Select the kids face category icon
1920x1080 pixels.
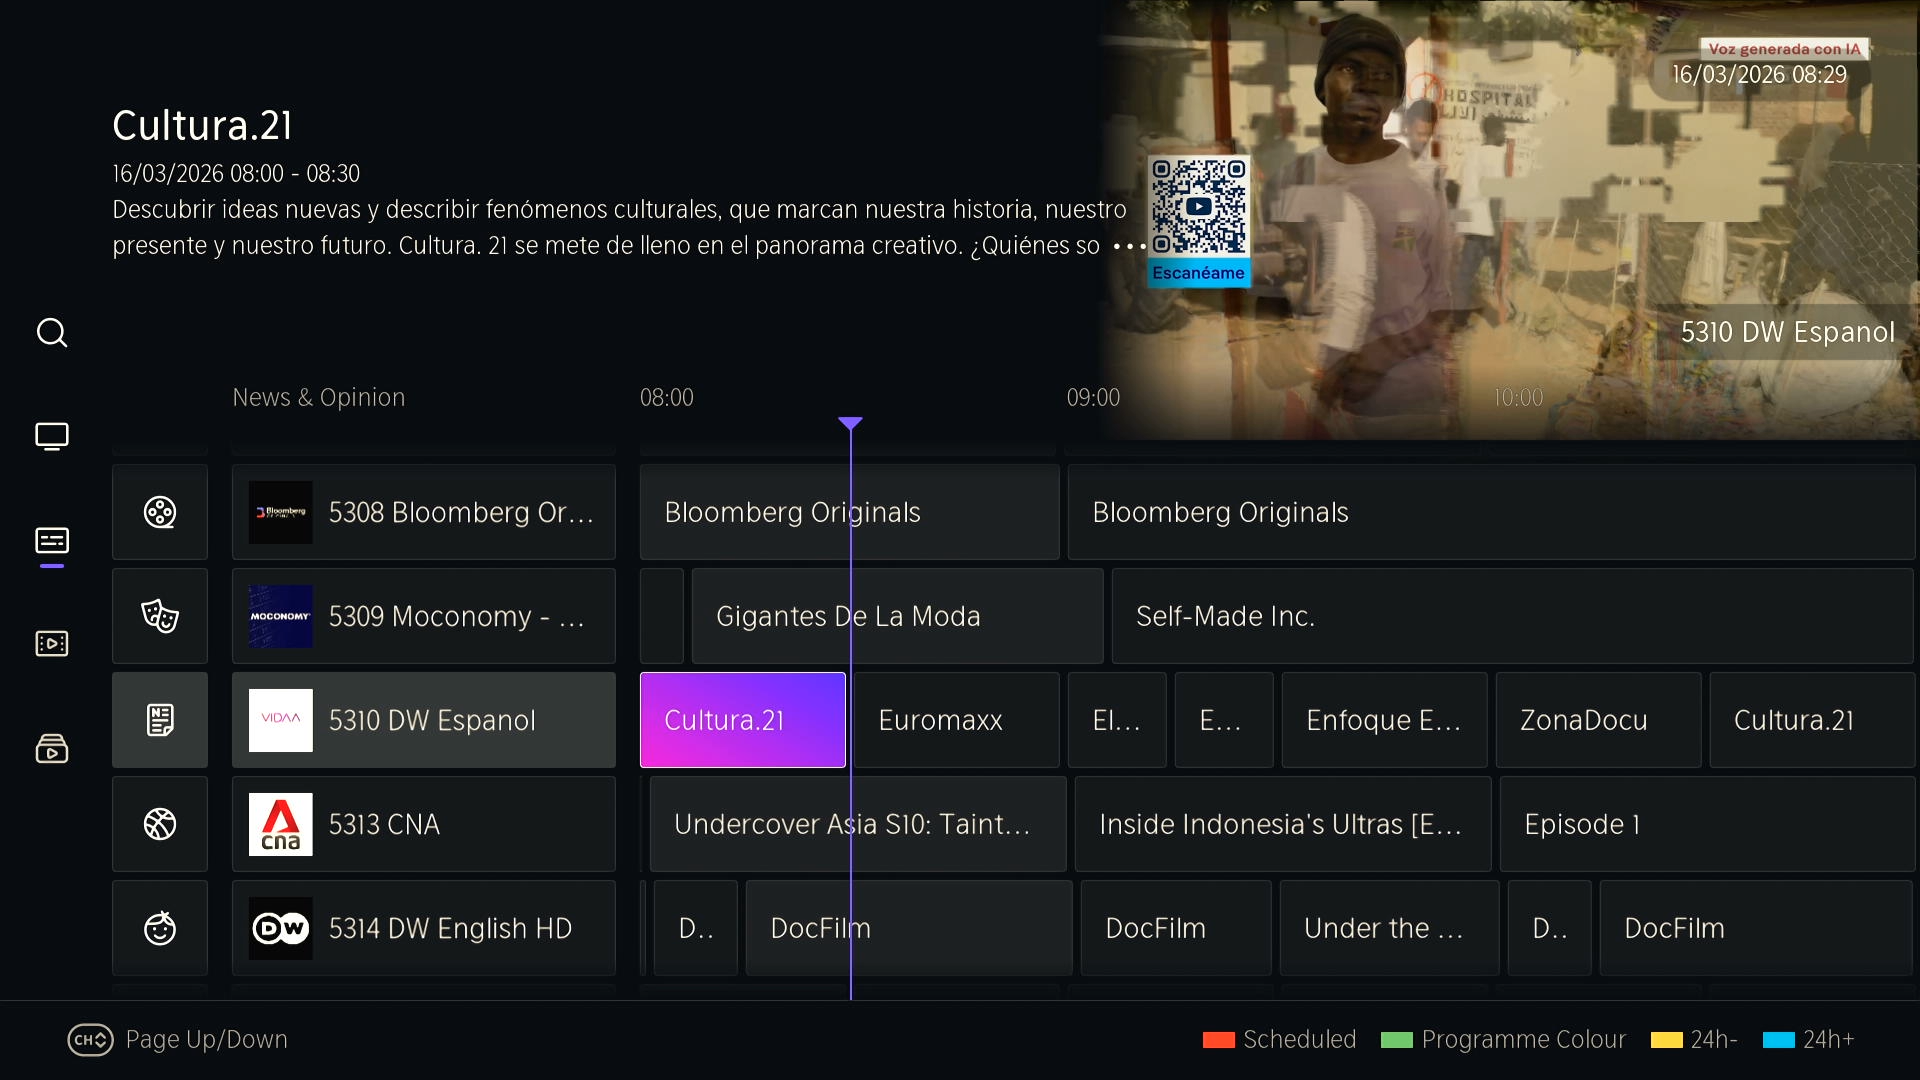(x=160, y=928)
